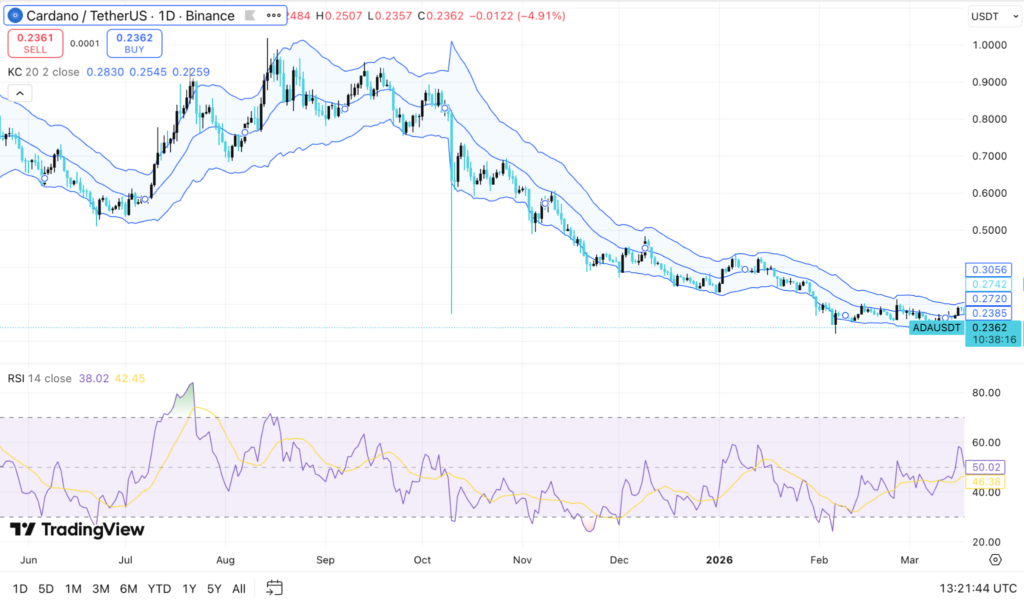Toggle the BUY price box
This screenshot has width=1024, height=602.
tap(134, 44)
